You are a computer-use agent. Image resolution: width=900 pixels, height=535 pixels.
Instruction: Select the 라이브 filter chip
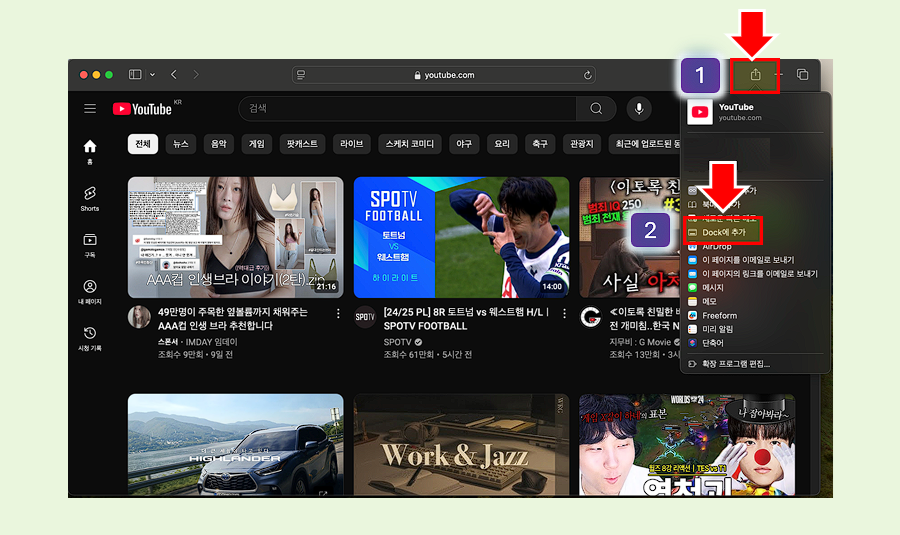[352, 144]
